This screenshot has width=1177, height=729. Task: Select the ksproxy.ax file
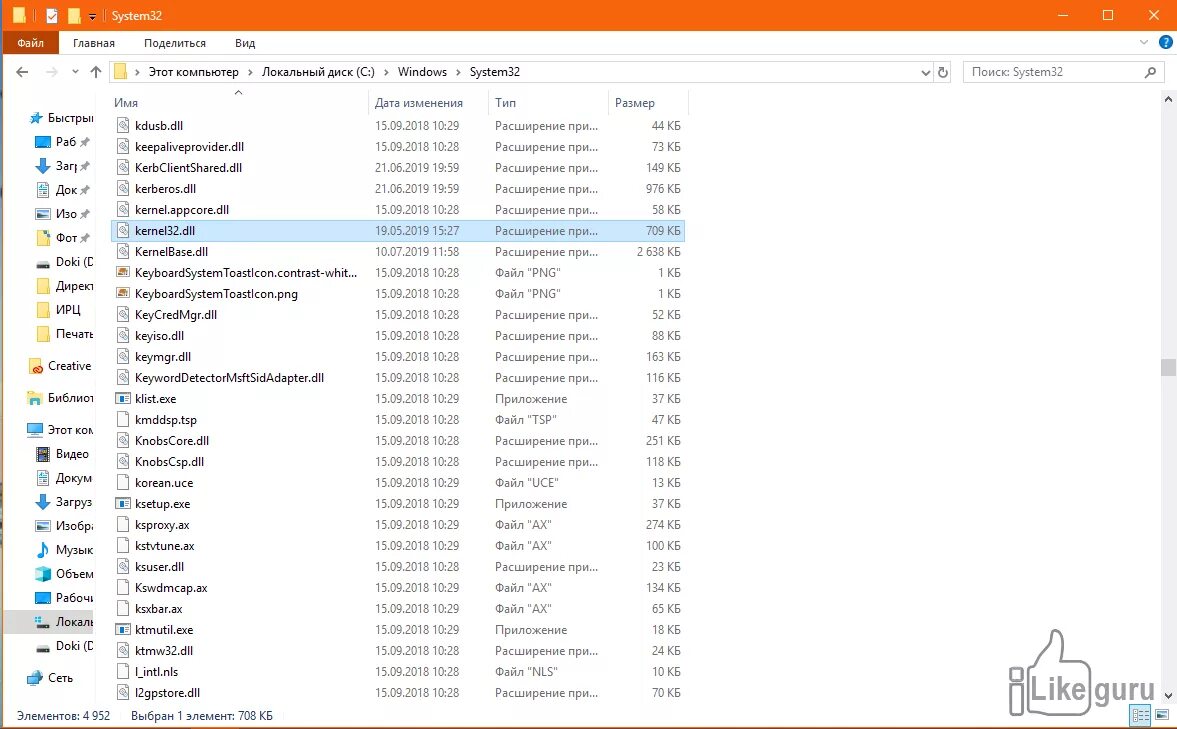coord(398,525)
